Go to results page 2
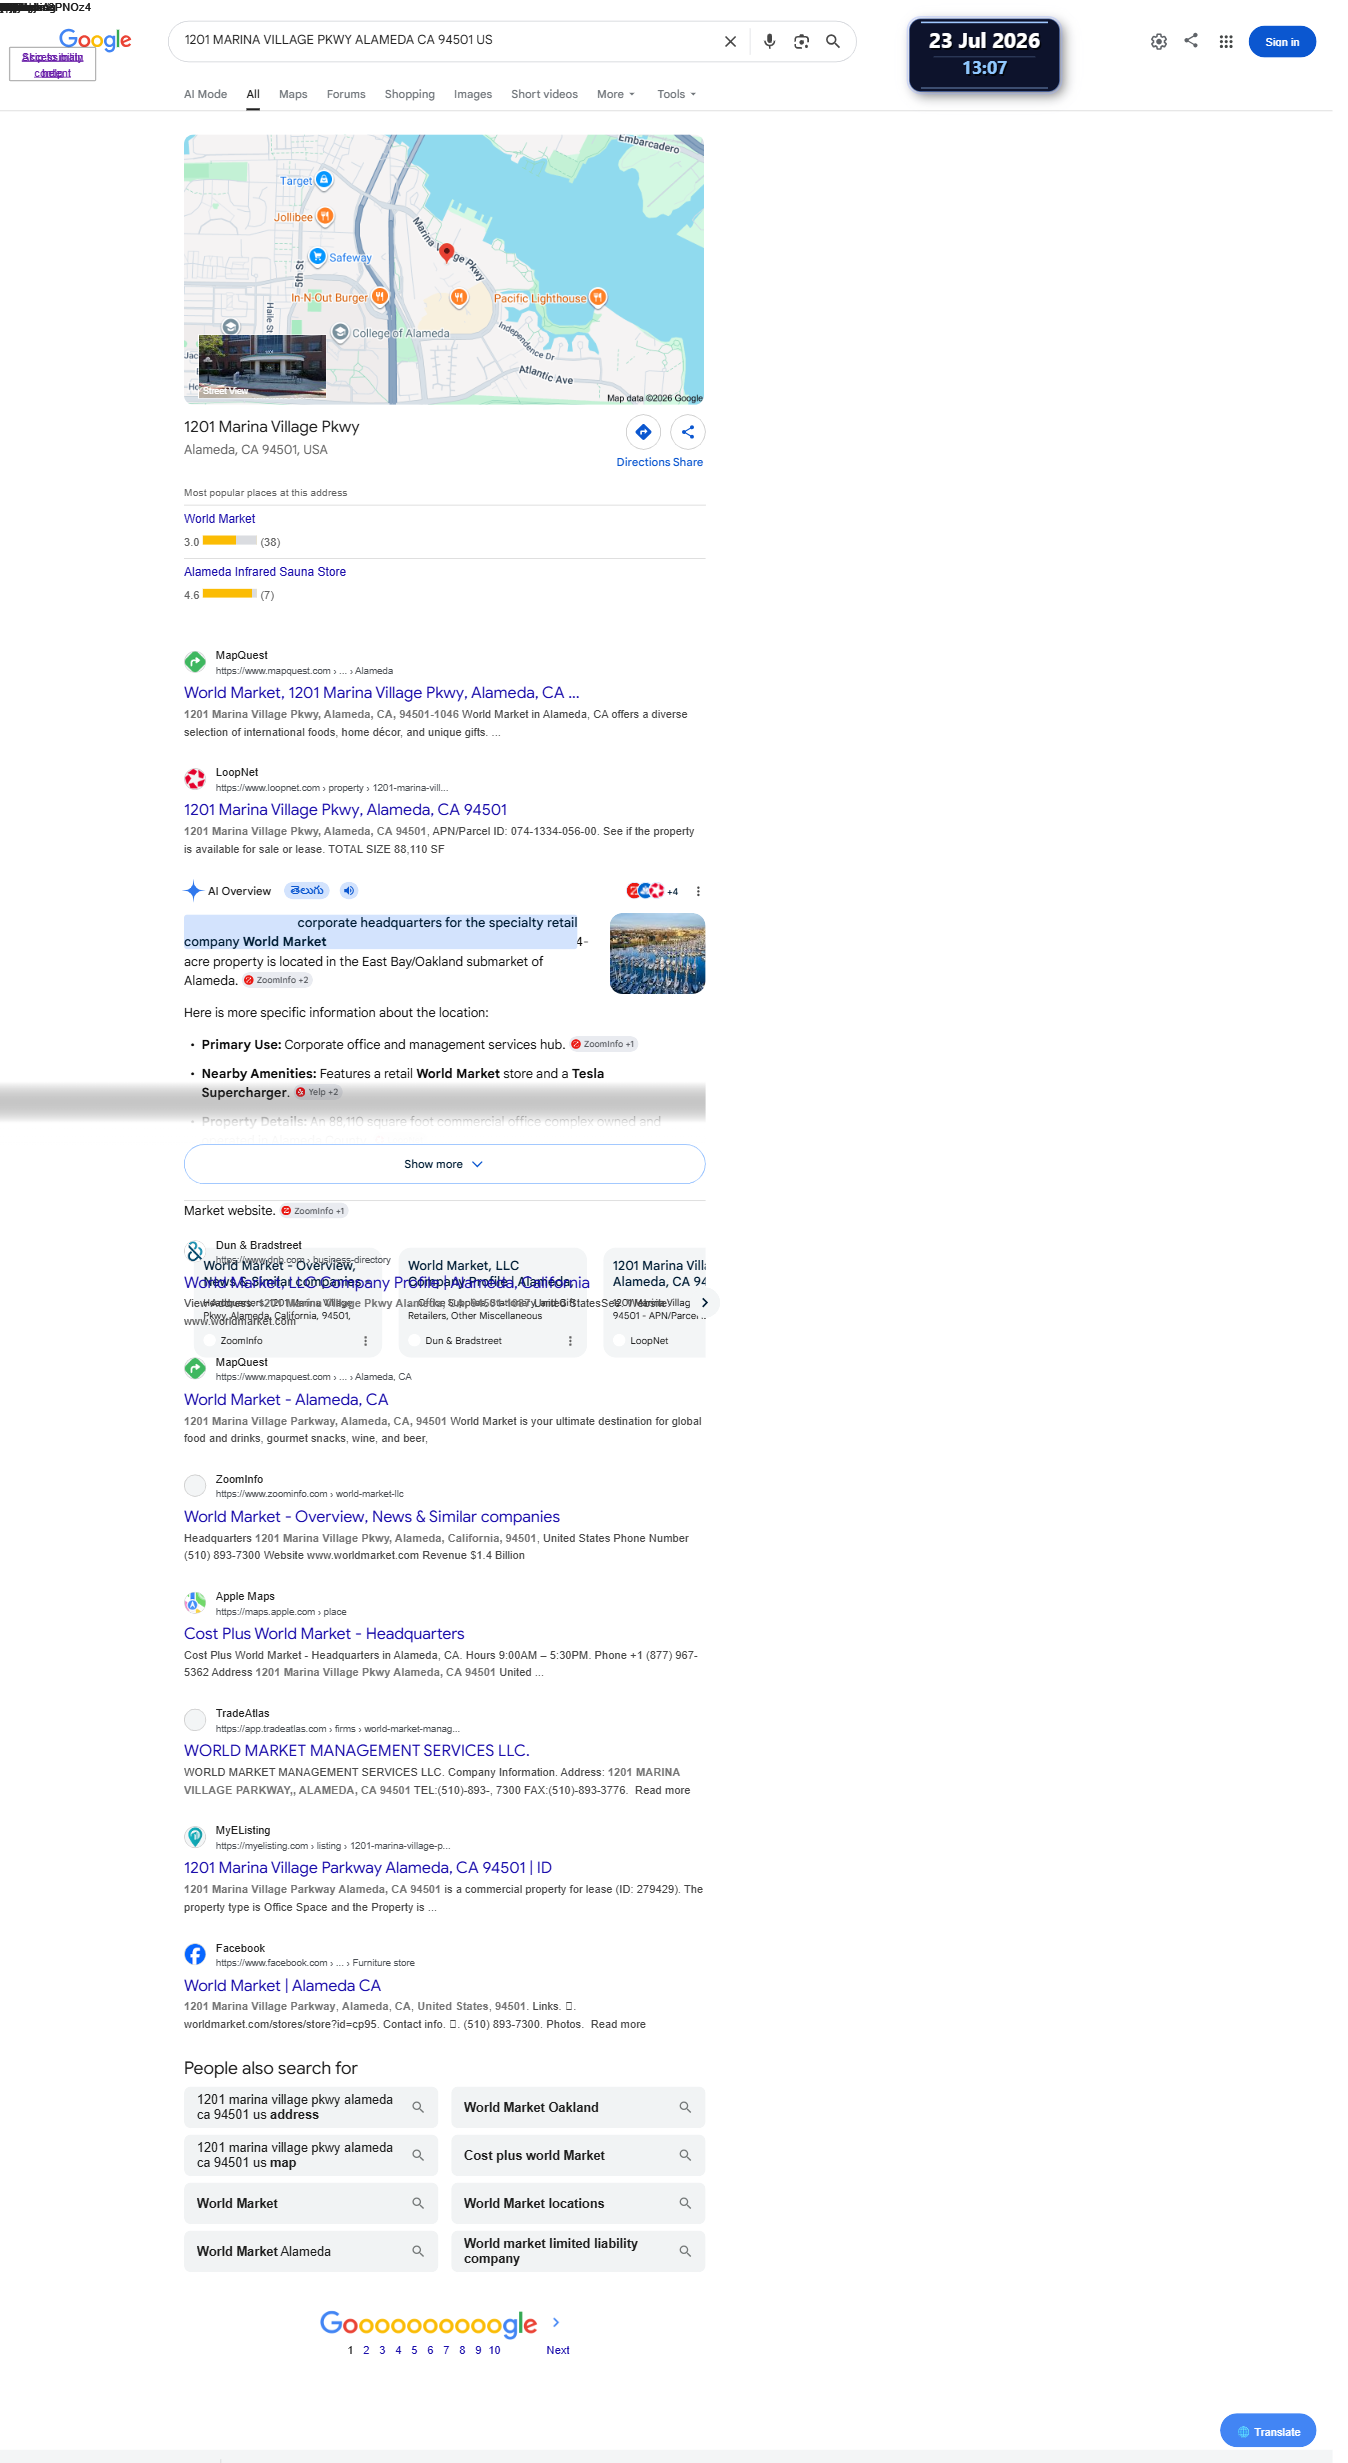 (366, 2350)
